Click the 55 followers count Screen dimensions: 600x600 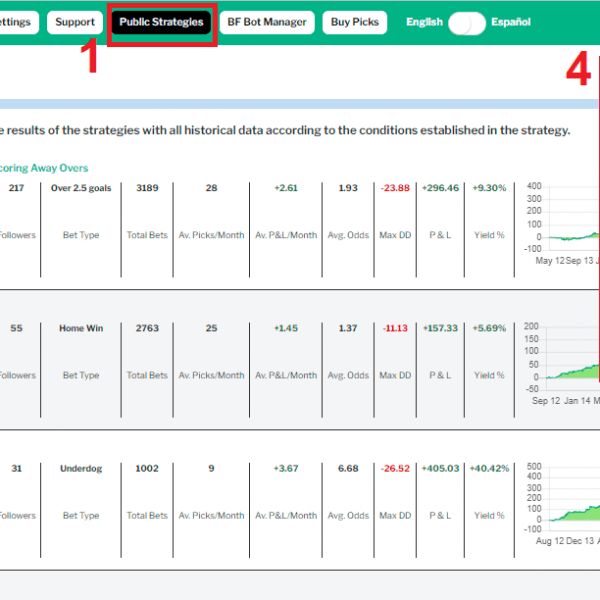pyautogui.click(x=16, y=328)
